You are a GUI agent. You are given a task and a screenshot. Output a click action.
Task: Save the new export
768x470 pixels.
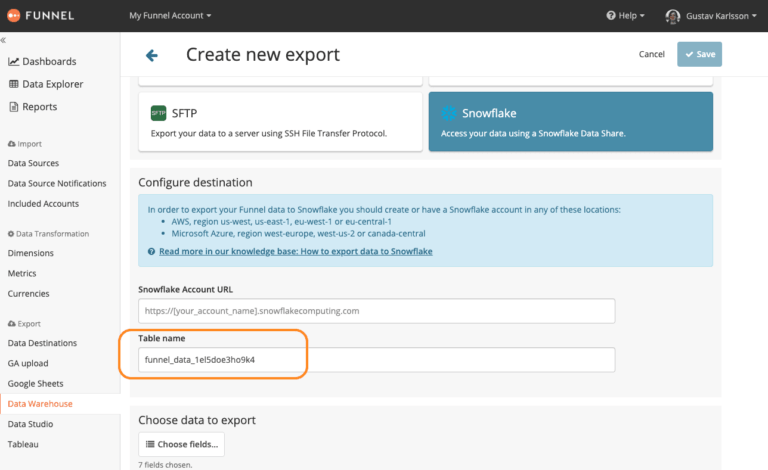699,54
